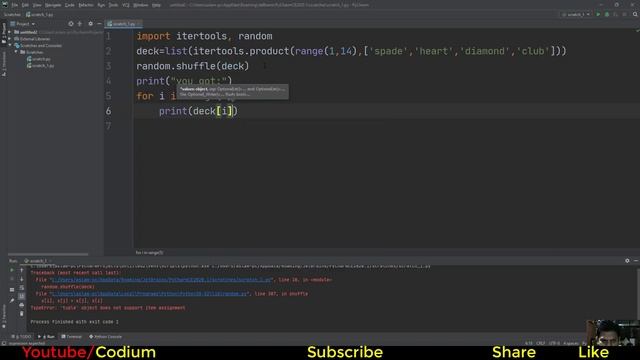Select scratch_1.py in project tree
This screenshot has height=360, width=640.
(40, 65)
